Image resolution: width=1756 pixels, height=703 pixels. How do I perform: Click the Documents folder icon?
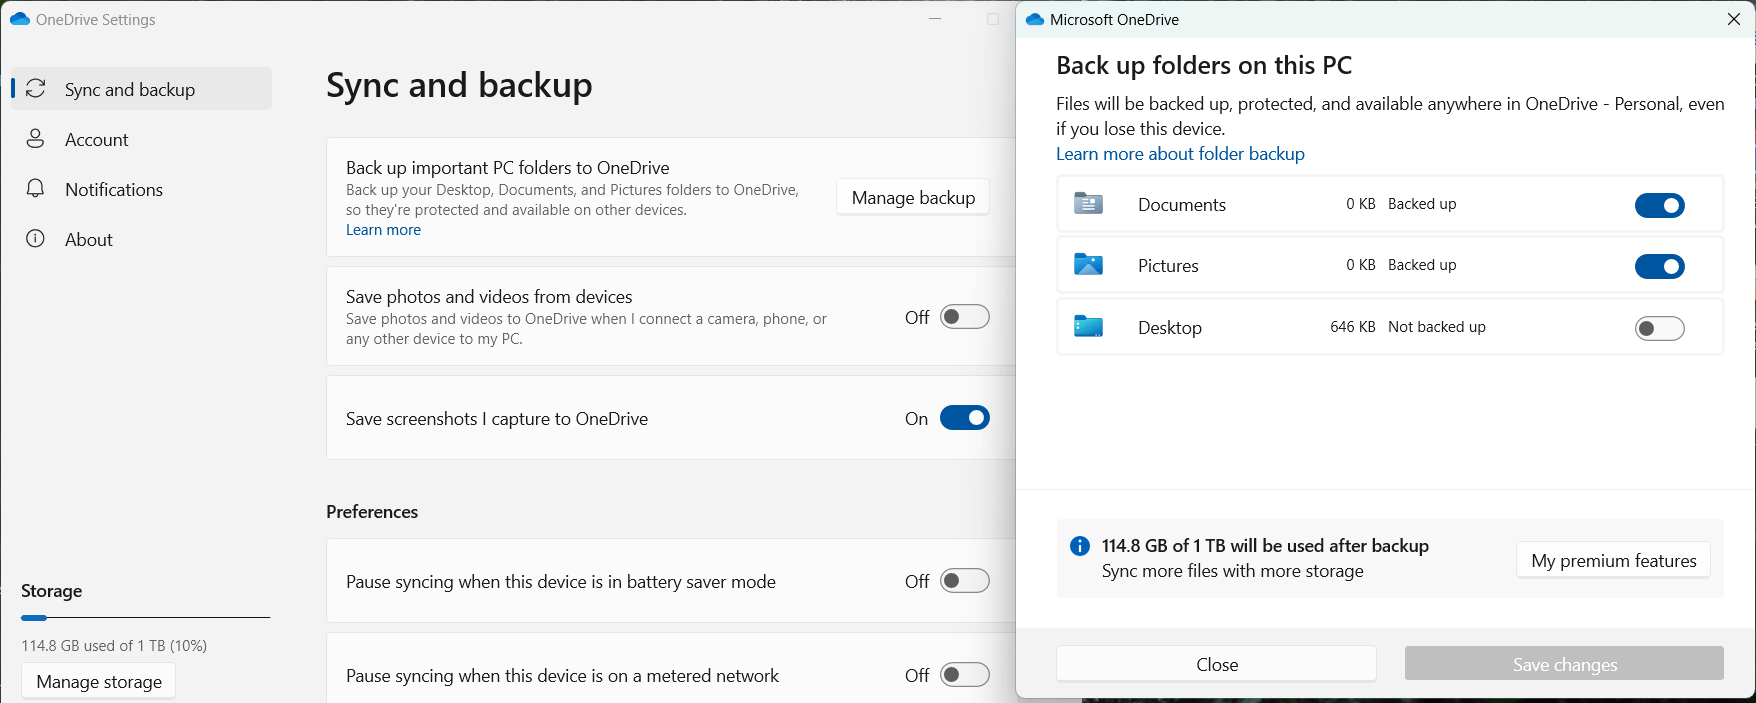pyautogui.click(x=1088, y=204)
